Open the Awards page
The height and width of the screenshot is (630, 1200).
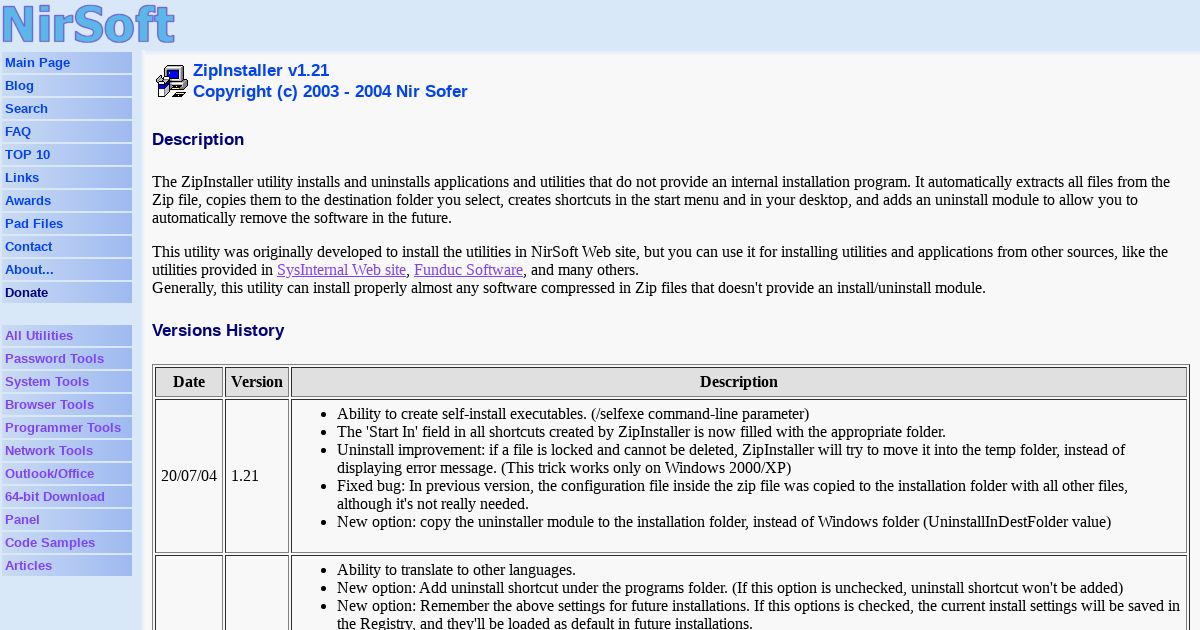coord(67,201)
